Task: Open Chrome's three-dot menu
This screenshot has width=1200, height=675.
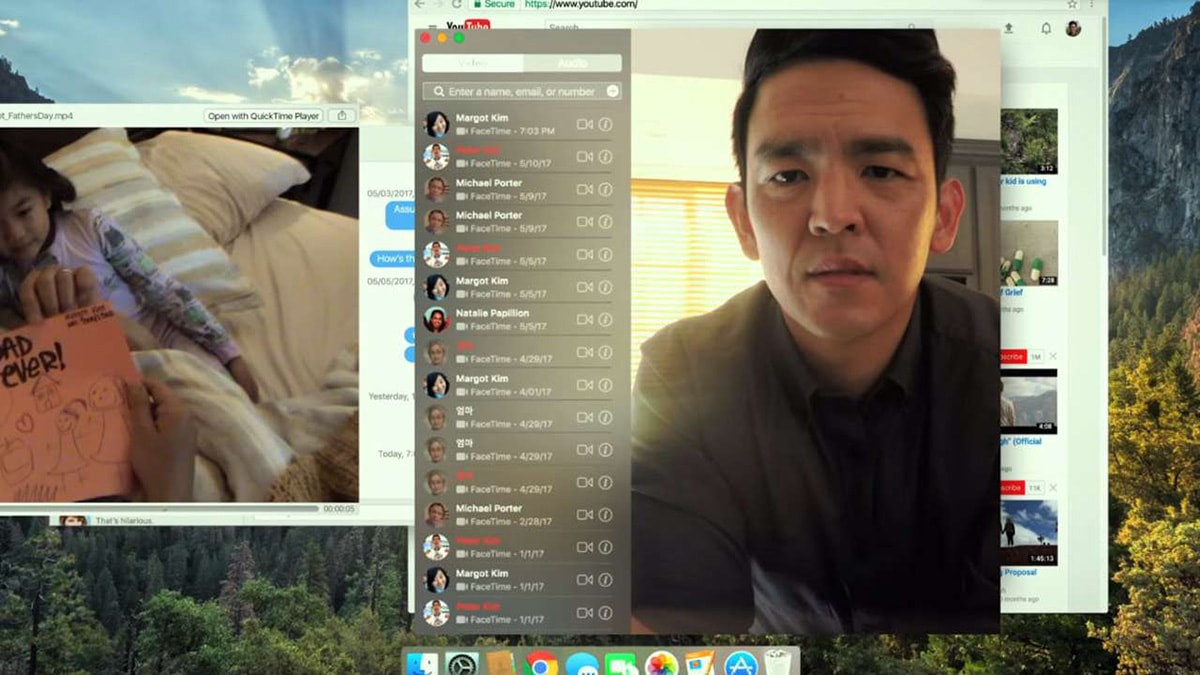Action: tap(1092, 5)
